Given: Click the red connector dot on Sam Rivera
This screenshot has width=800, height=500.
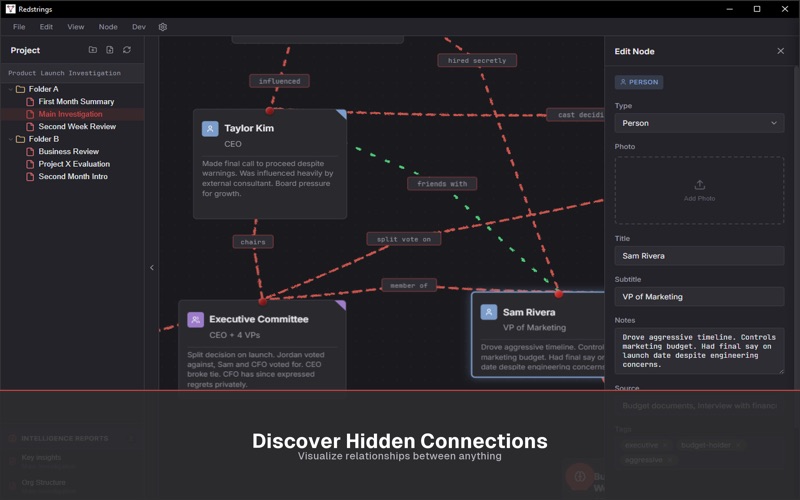Looking at the screenshot, I should coord(559,293).
